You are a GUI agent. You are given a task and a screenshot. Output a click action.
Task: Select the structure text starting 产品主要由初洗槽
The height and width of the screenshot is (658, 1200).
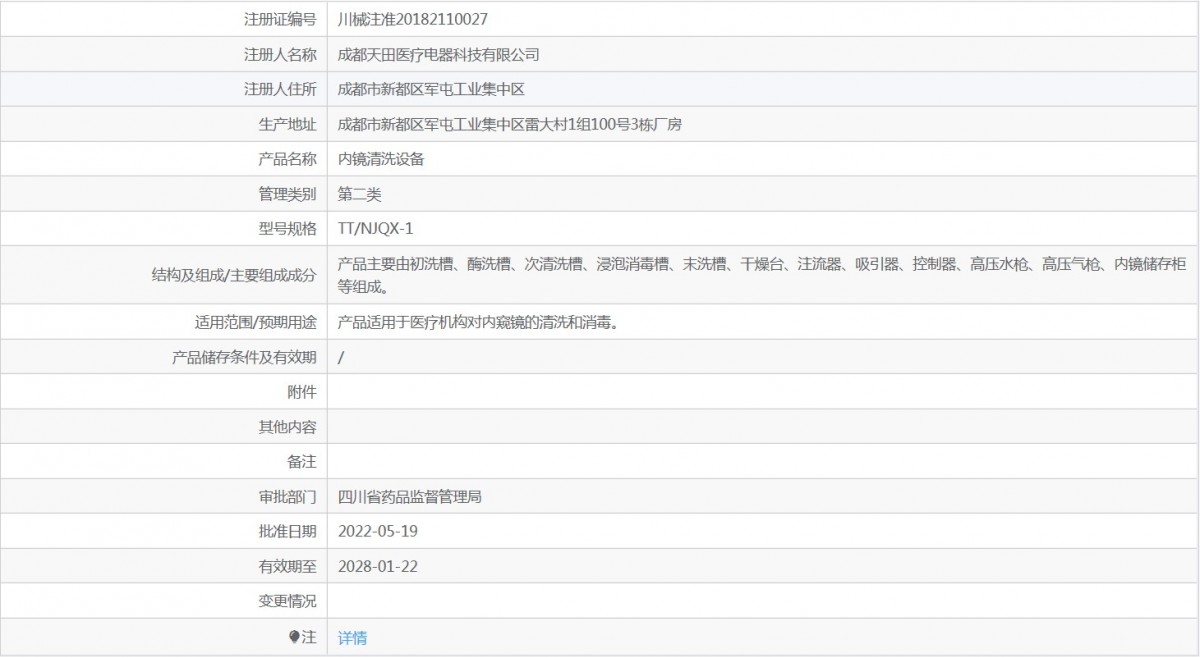(762, 275)
